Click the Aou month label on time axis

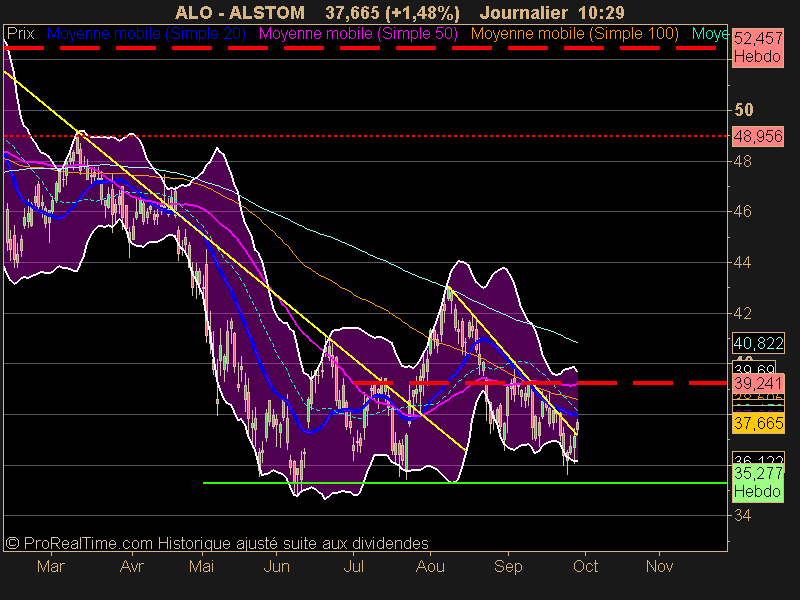point(430,566)
